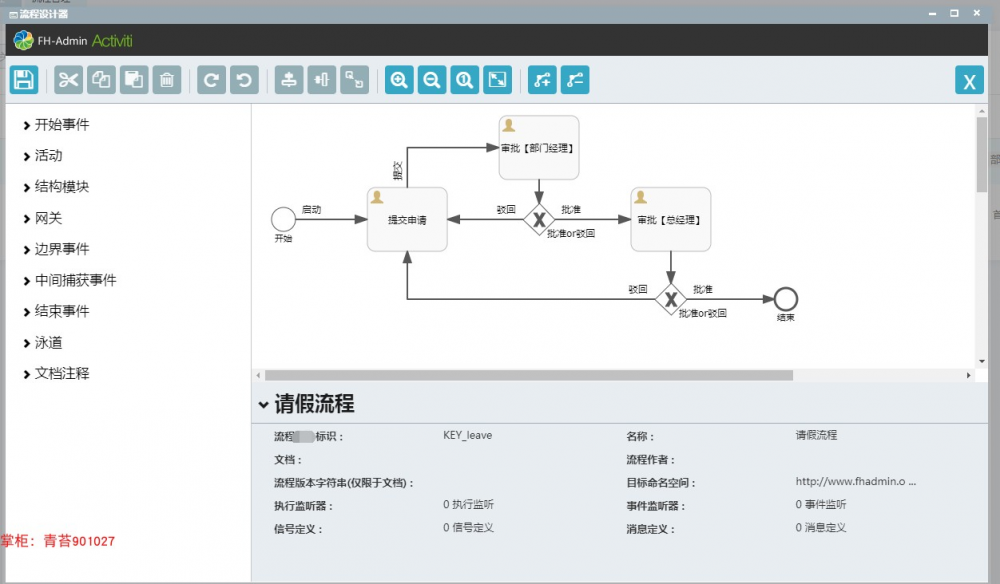
Task: Expand the 开始事件 palette section
Action: (x=62, y=125)
